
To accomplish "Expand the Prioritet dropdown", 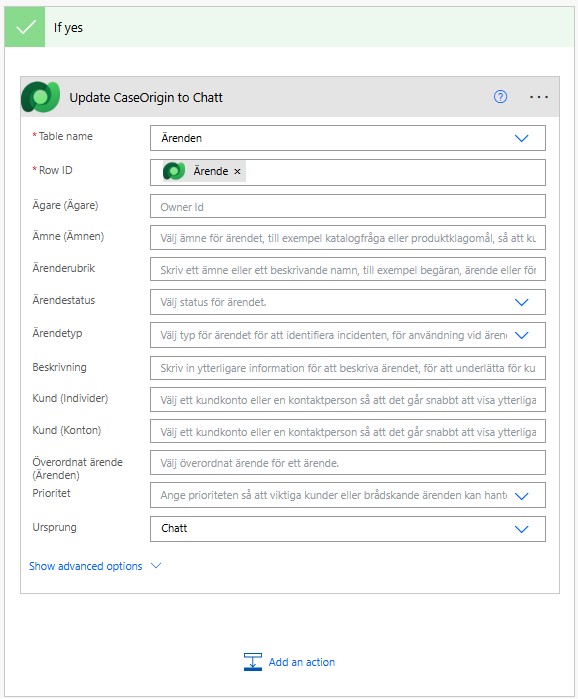I will pyautogui.click(x=521, y=496).
